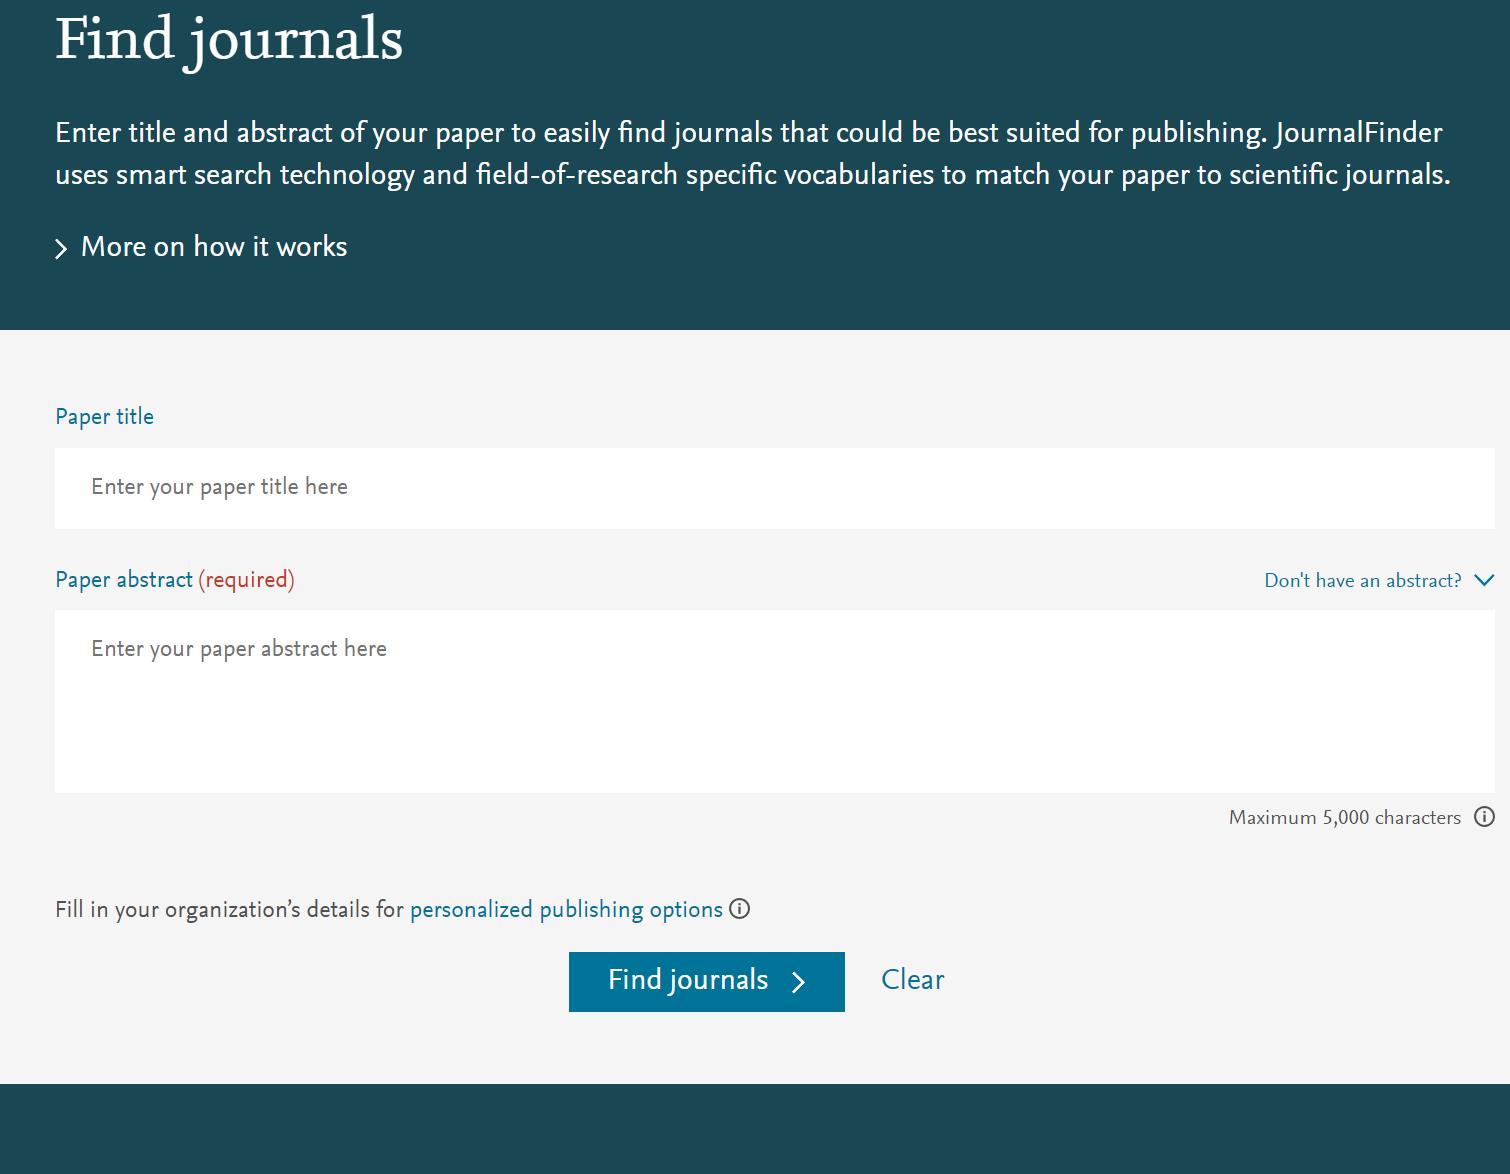Click the 'Paper abstract' field label

click(124, 580)
